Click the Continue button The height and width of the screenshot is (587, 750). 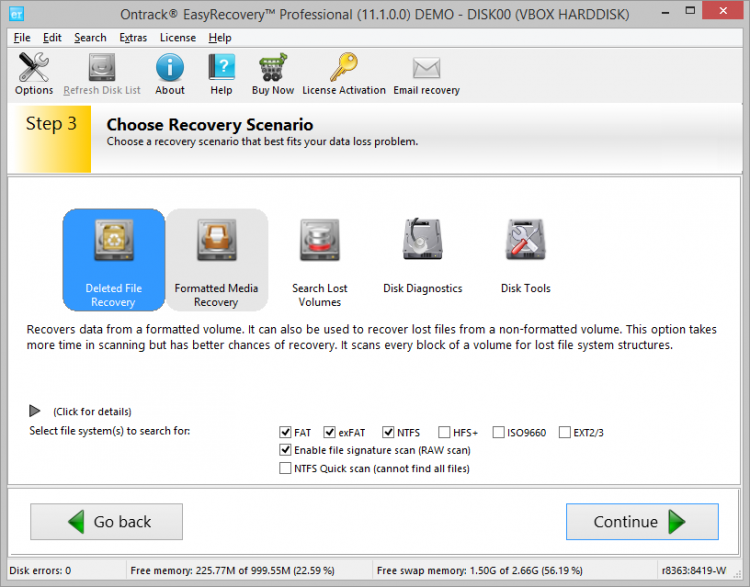coord(642,521)
